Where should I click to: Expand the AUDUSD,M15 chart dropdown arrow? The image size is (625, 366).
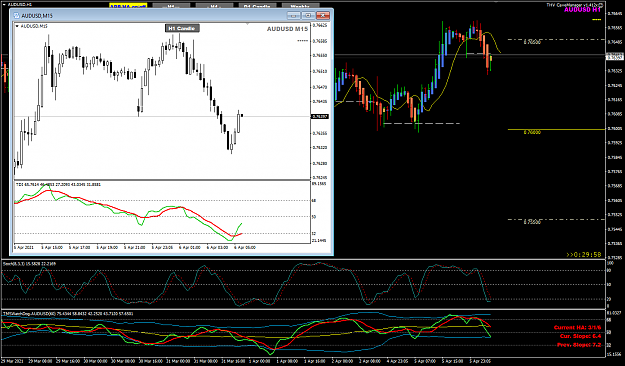coord(17,26)
